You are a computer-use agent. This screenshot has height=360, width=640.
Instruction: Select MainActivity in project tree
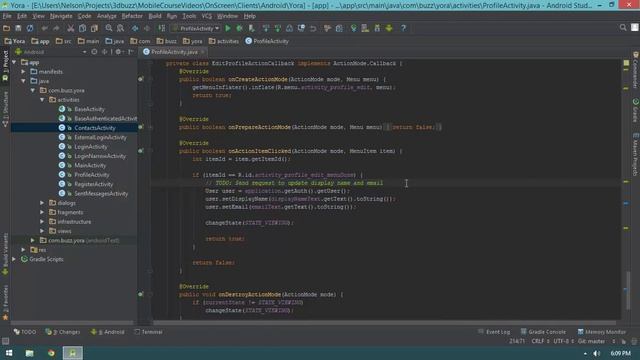coord(90,165)
